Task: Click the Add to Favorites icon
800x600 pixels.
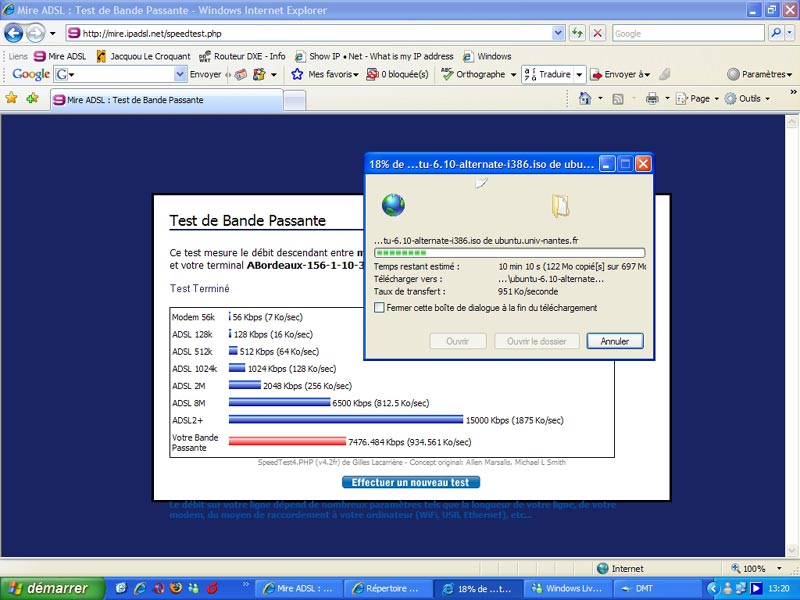Action: 32,99
